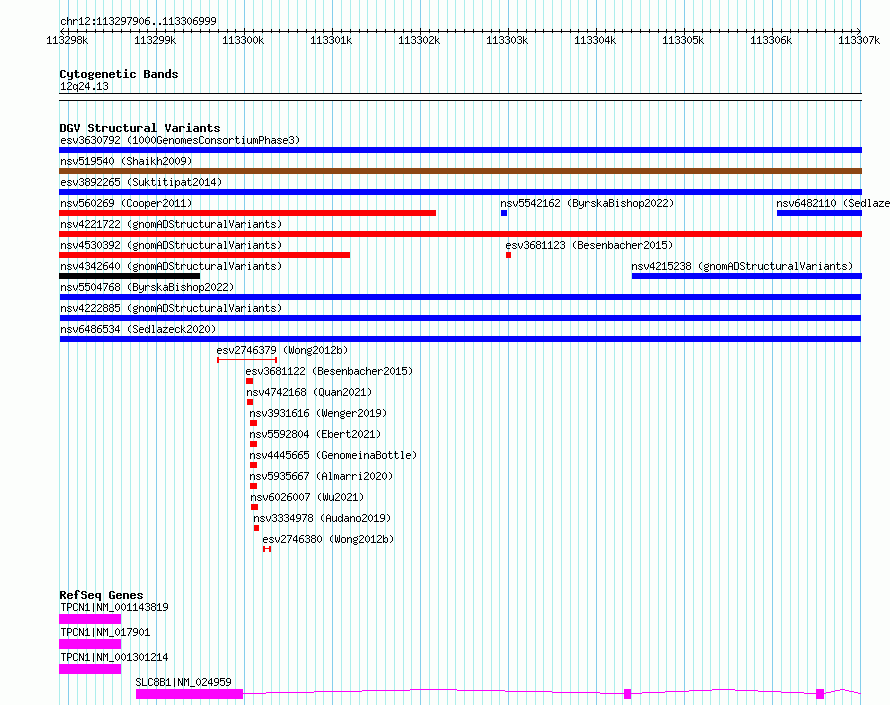The height and width of the screenshot is (705, 890).
Task: Open nsv5504768 ByrskaBishop2022 label
Action: point(147,287)
